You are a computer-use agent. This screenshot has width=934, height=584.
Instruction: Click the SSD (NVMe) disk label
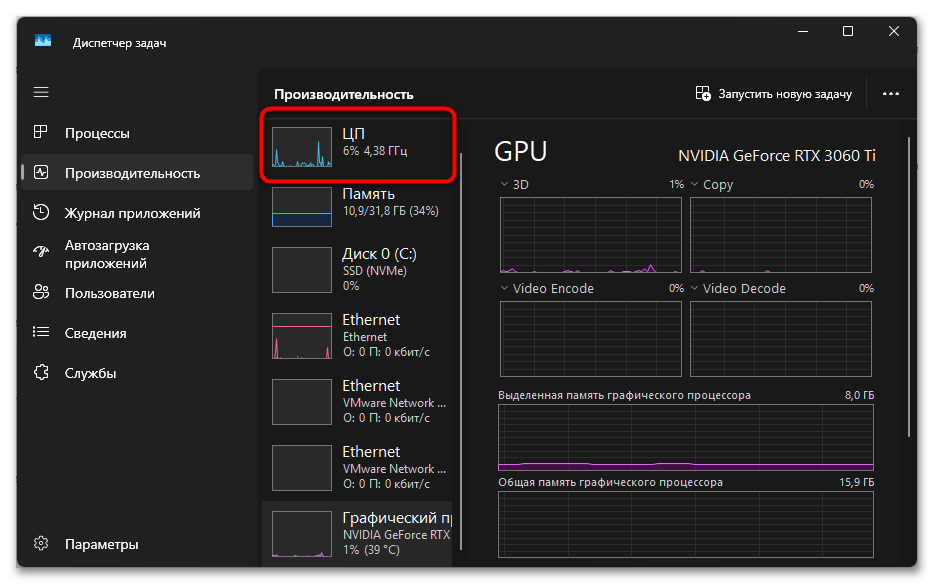pos(375,271)
